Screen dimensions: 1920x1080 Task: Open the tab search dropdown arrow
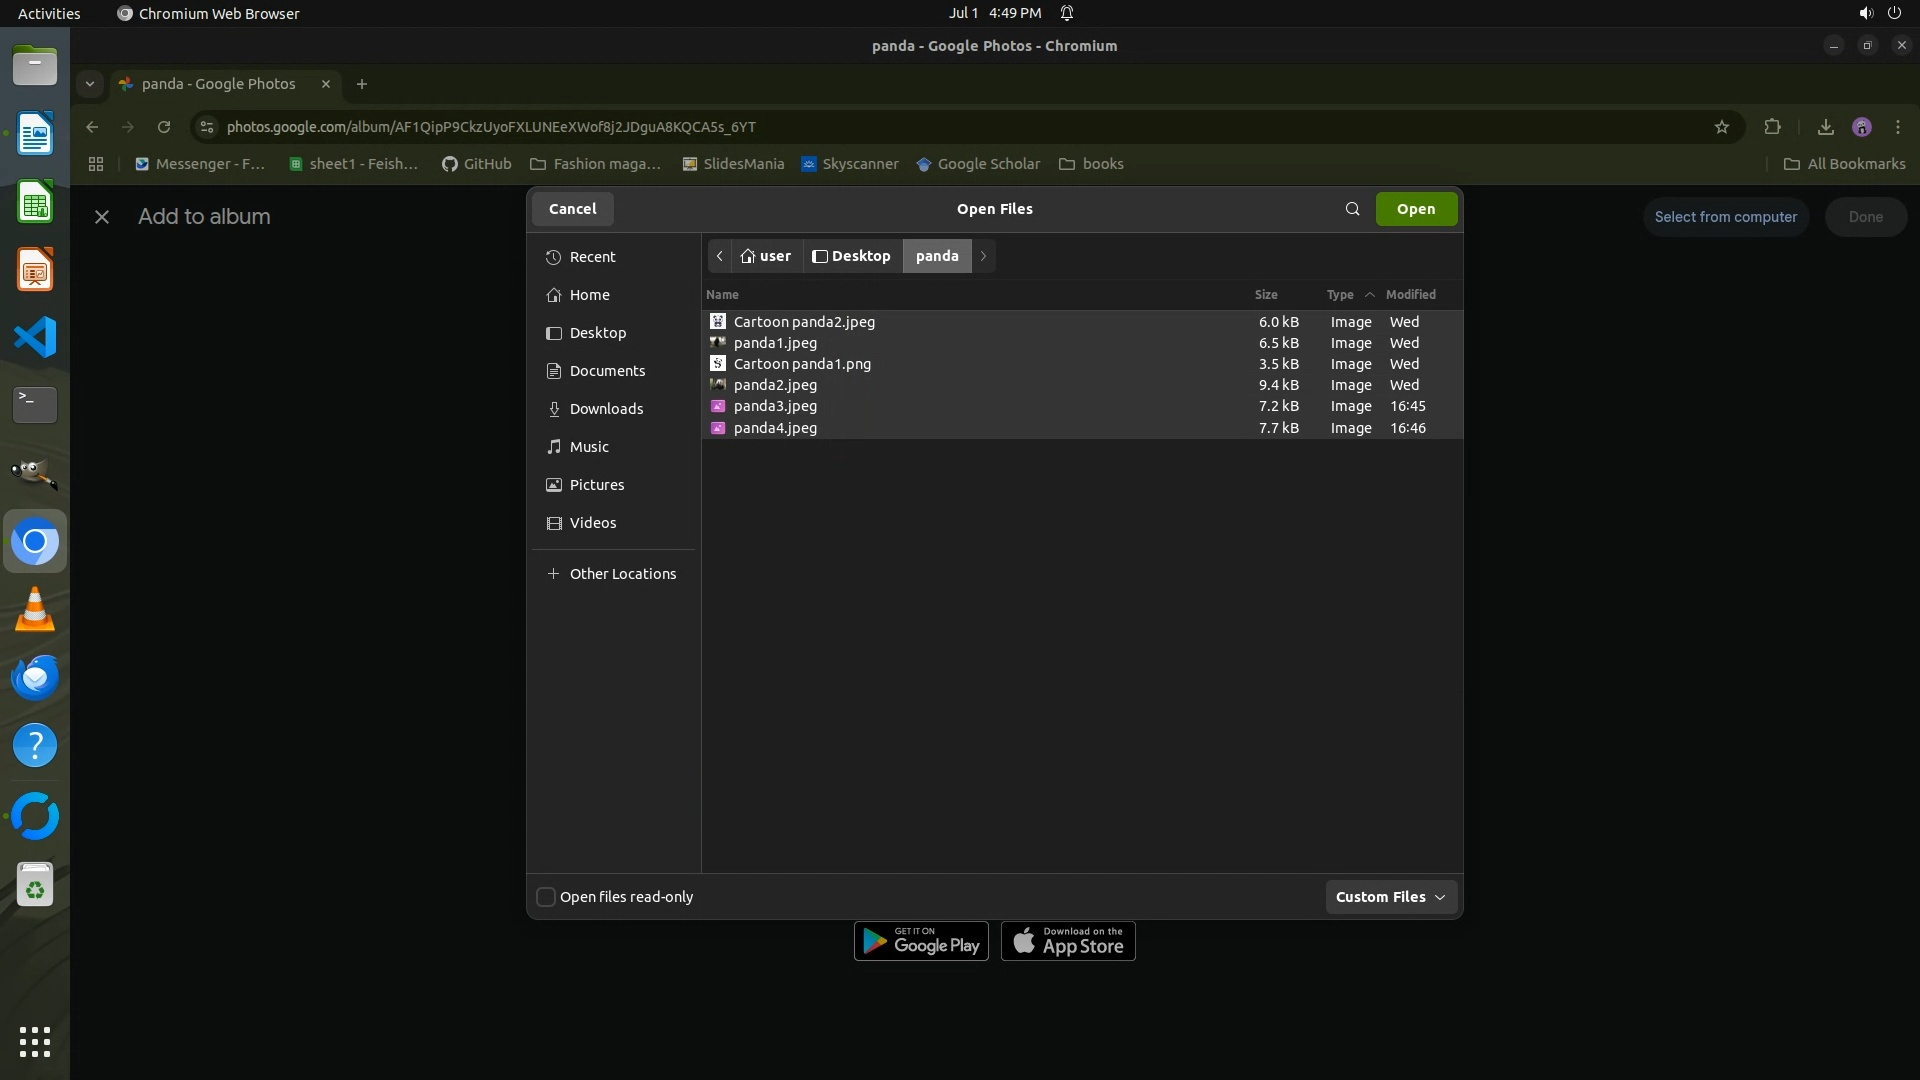click(x=90, y=84)
